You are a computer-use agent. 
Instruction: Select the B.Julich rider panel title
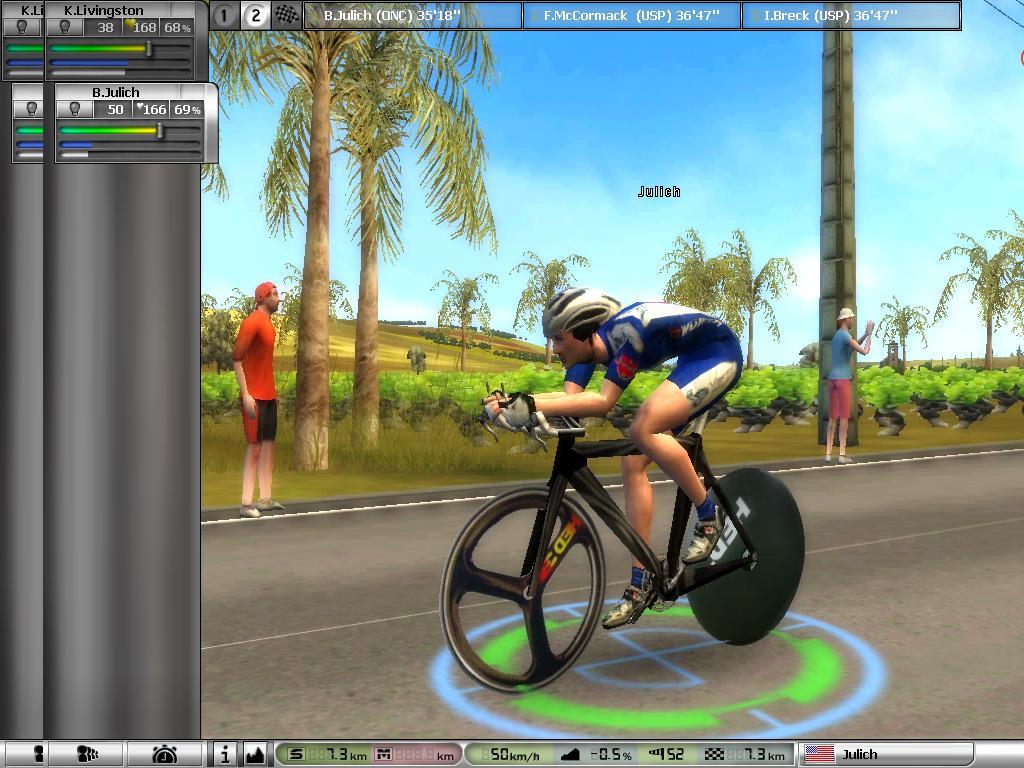(116, 92)
